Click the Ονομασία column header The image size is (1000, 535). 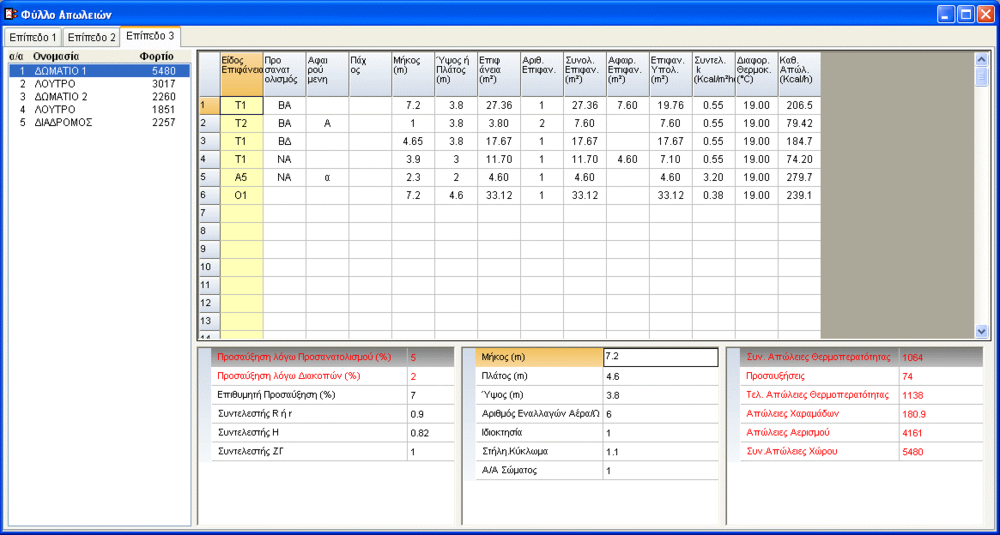[x=56, y=56]
